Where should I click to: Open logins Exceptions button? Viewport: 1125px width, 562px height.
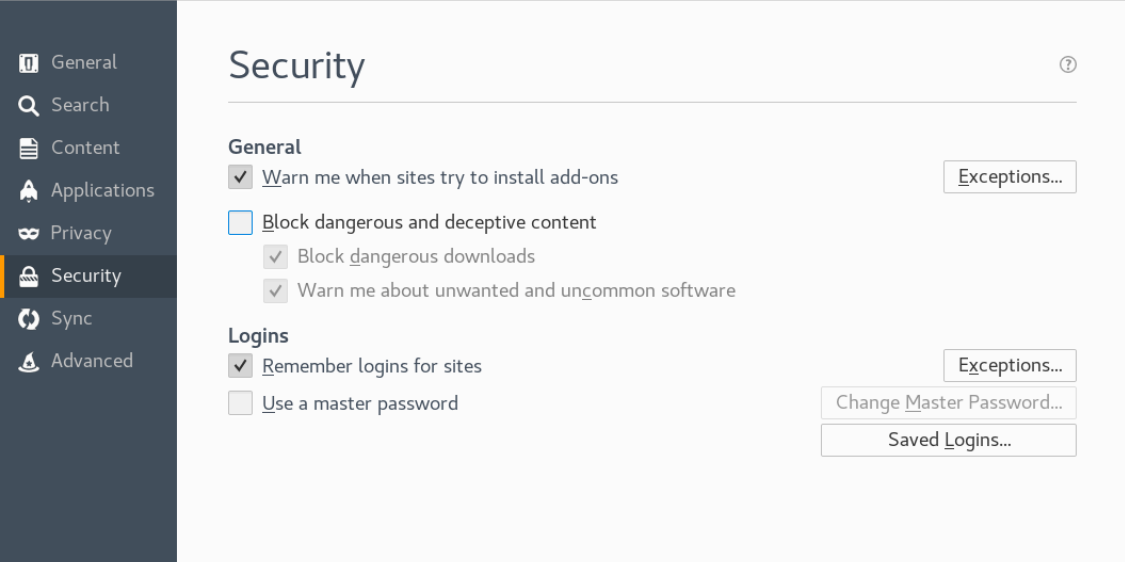(1009, 365)
